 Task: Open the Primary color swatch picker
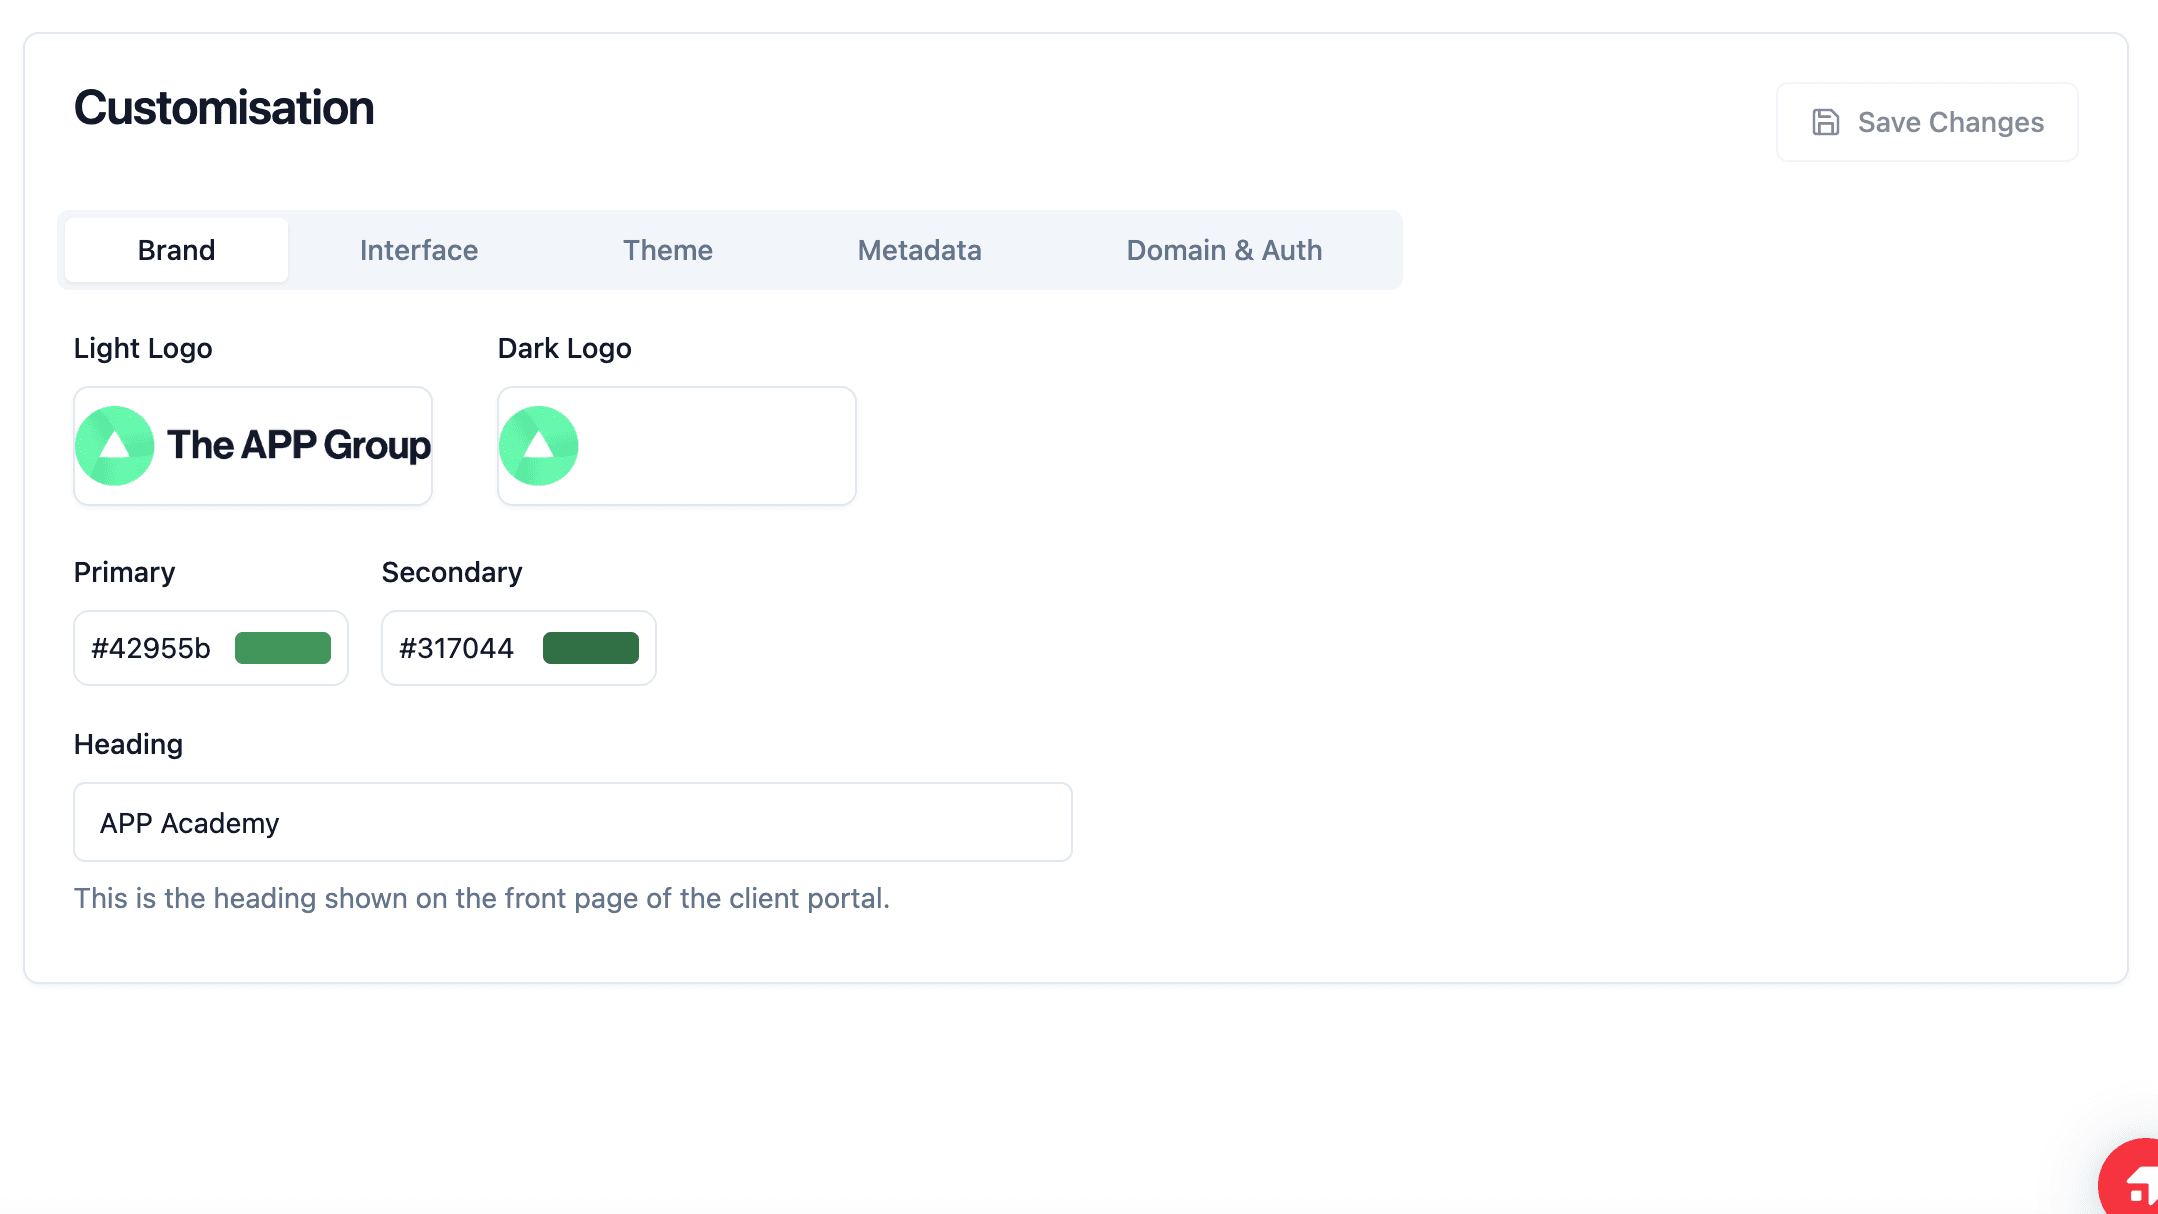click(x=283, y=648)
